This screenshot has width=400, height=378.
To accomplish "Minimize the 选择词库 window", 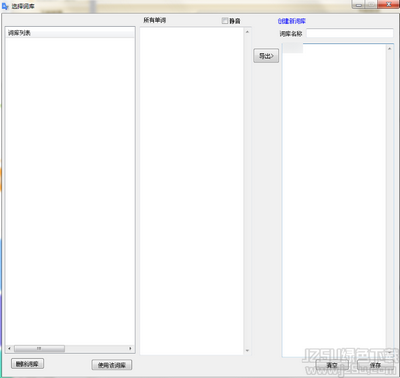I will click(x=359, y=5).
